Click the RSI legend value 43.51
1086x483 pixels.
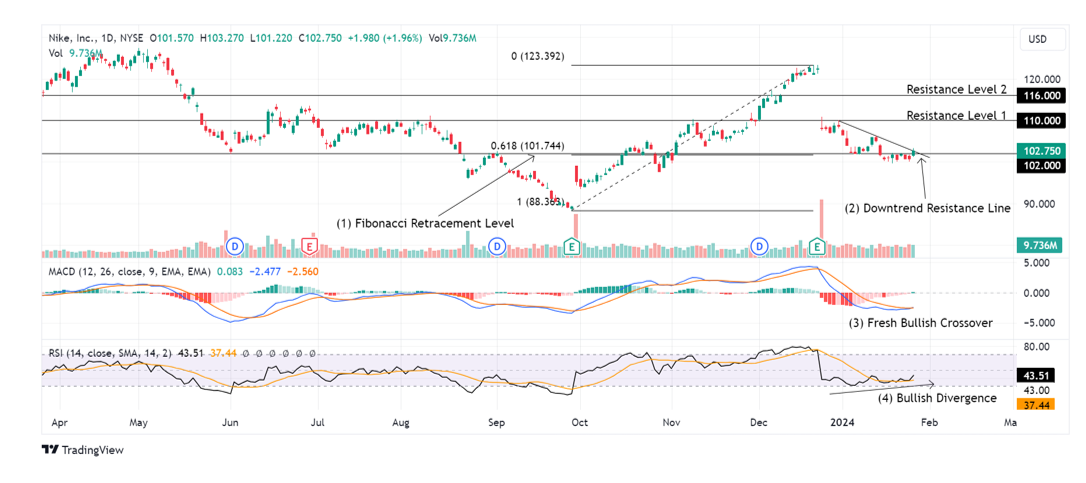coord(190,353)
